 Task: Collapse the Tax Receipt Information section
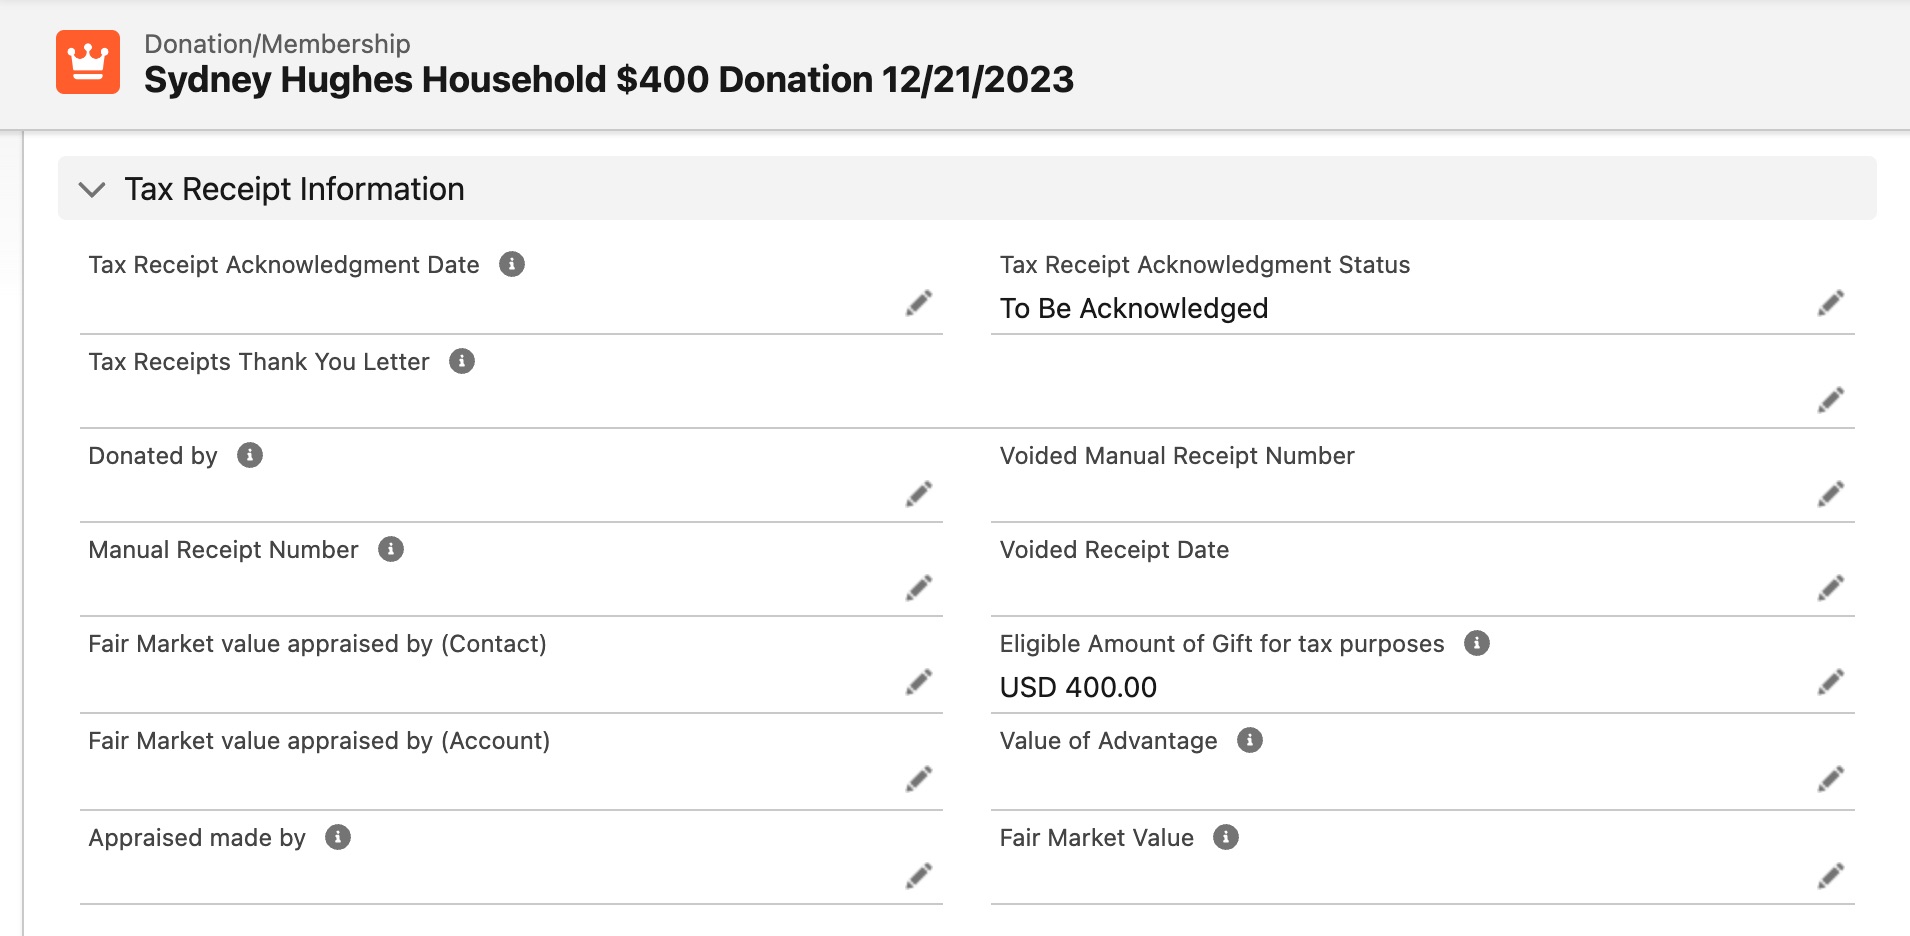(x=94, y=189)
